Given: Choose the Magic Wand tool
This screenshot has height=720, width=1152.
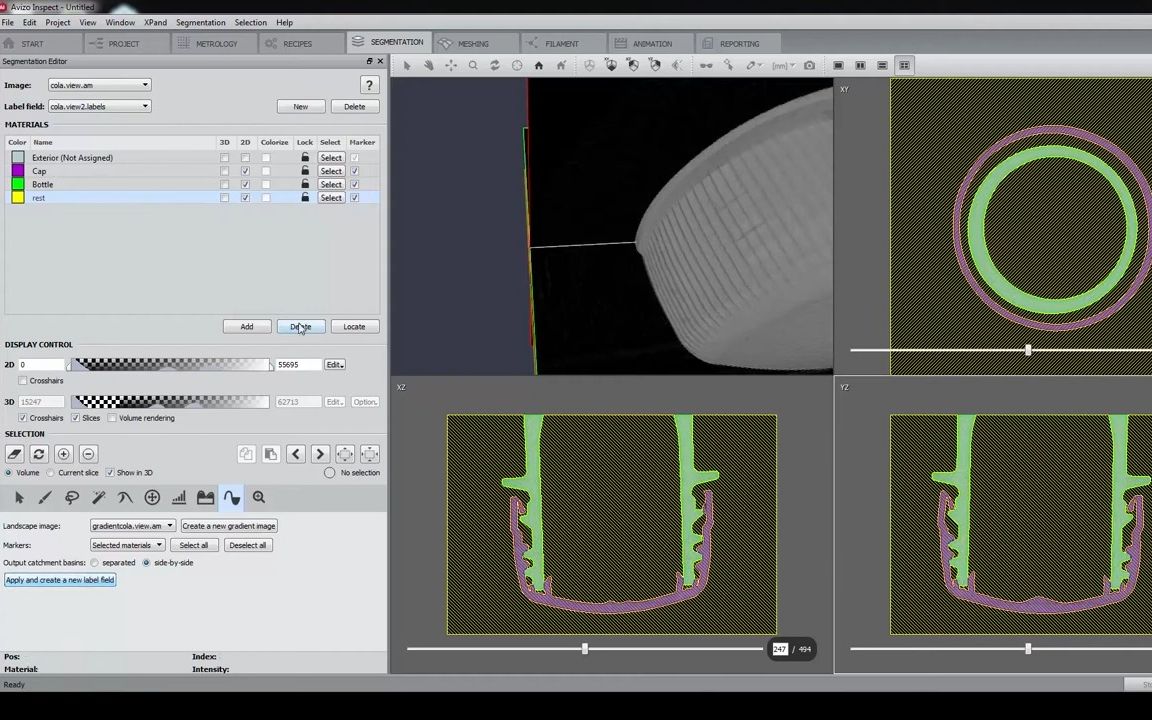Looking at the screenshot, I should [x=98, y=498].
